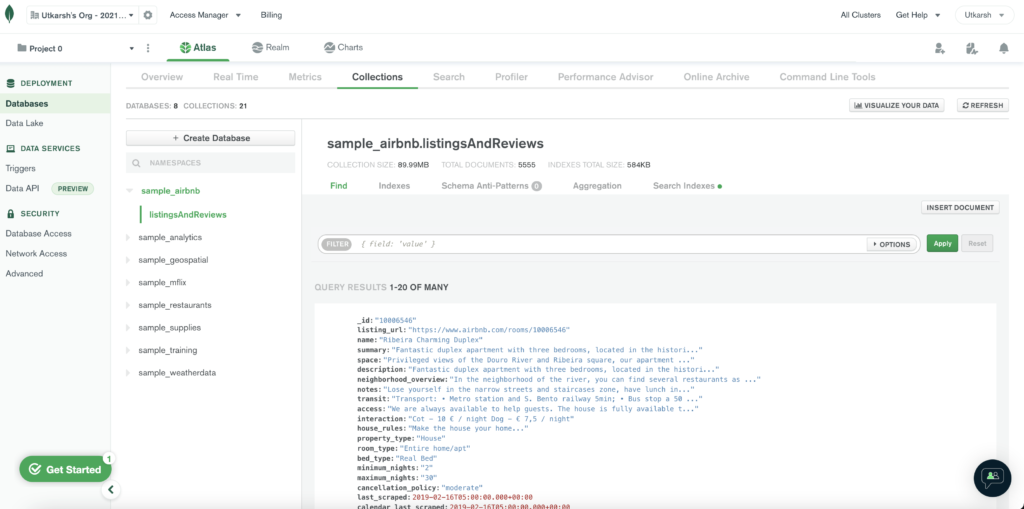This screenshot has width=1024, height=509.
Task: Open the project options three-dot menu
Action: pyautogui.click(x=148, y=48)
